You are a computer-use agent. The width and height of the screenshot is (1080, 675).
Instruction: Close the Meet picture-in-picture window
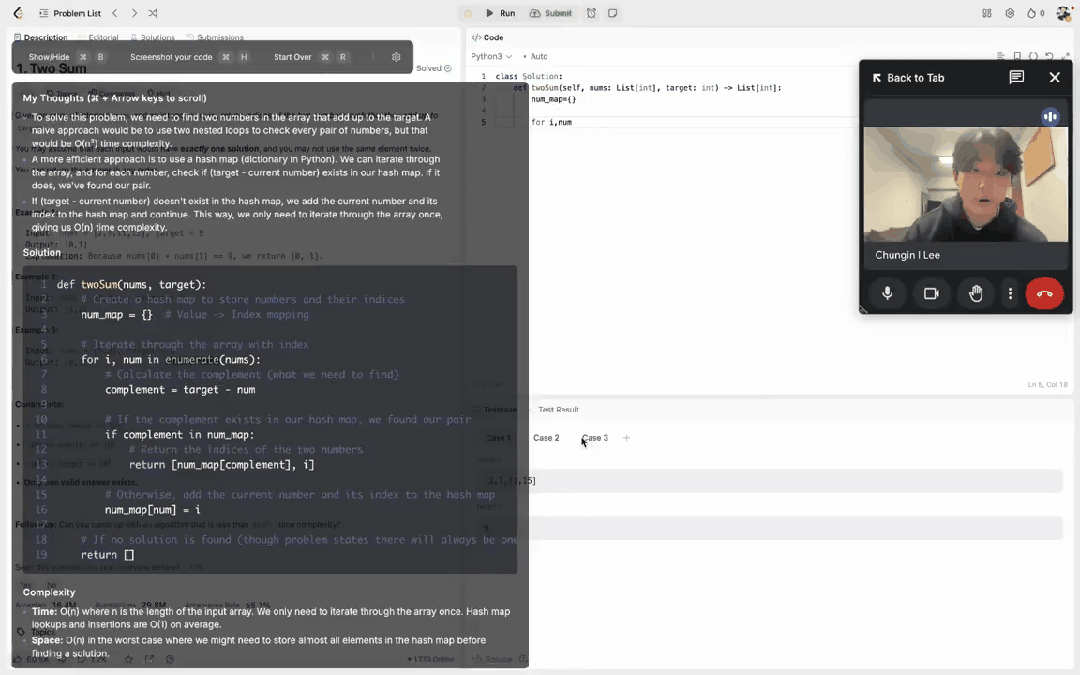(1055, 78)
